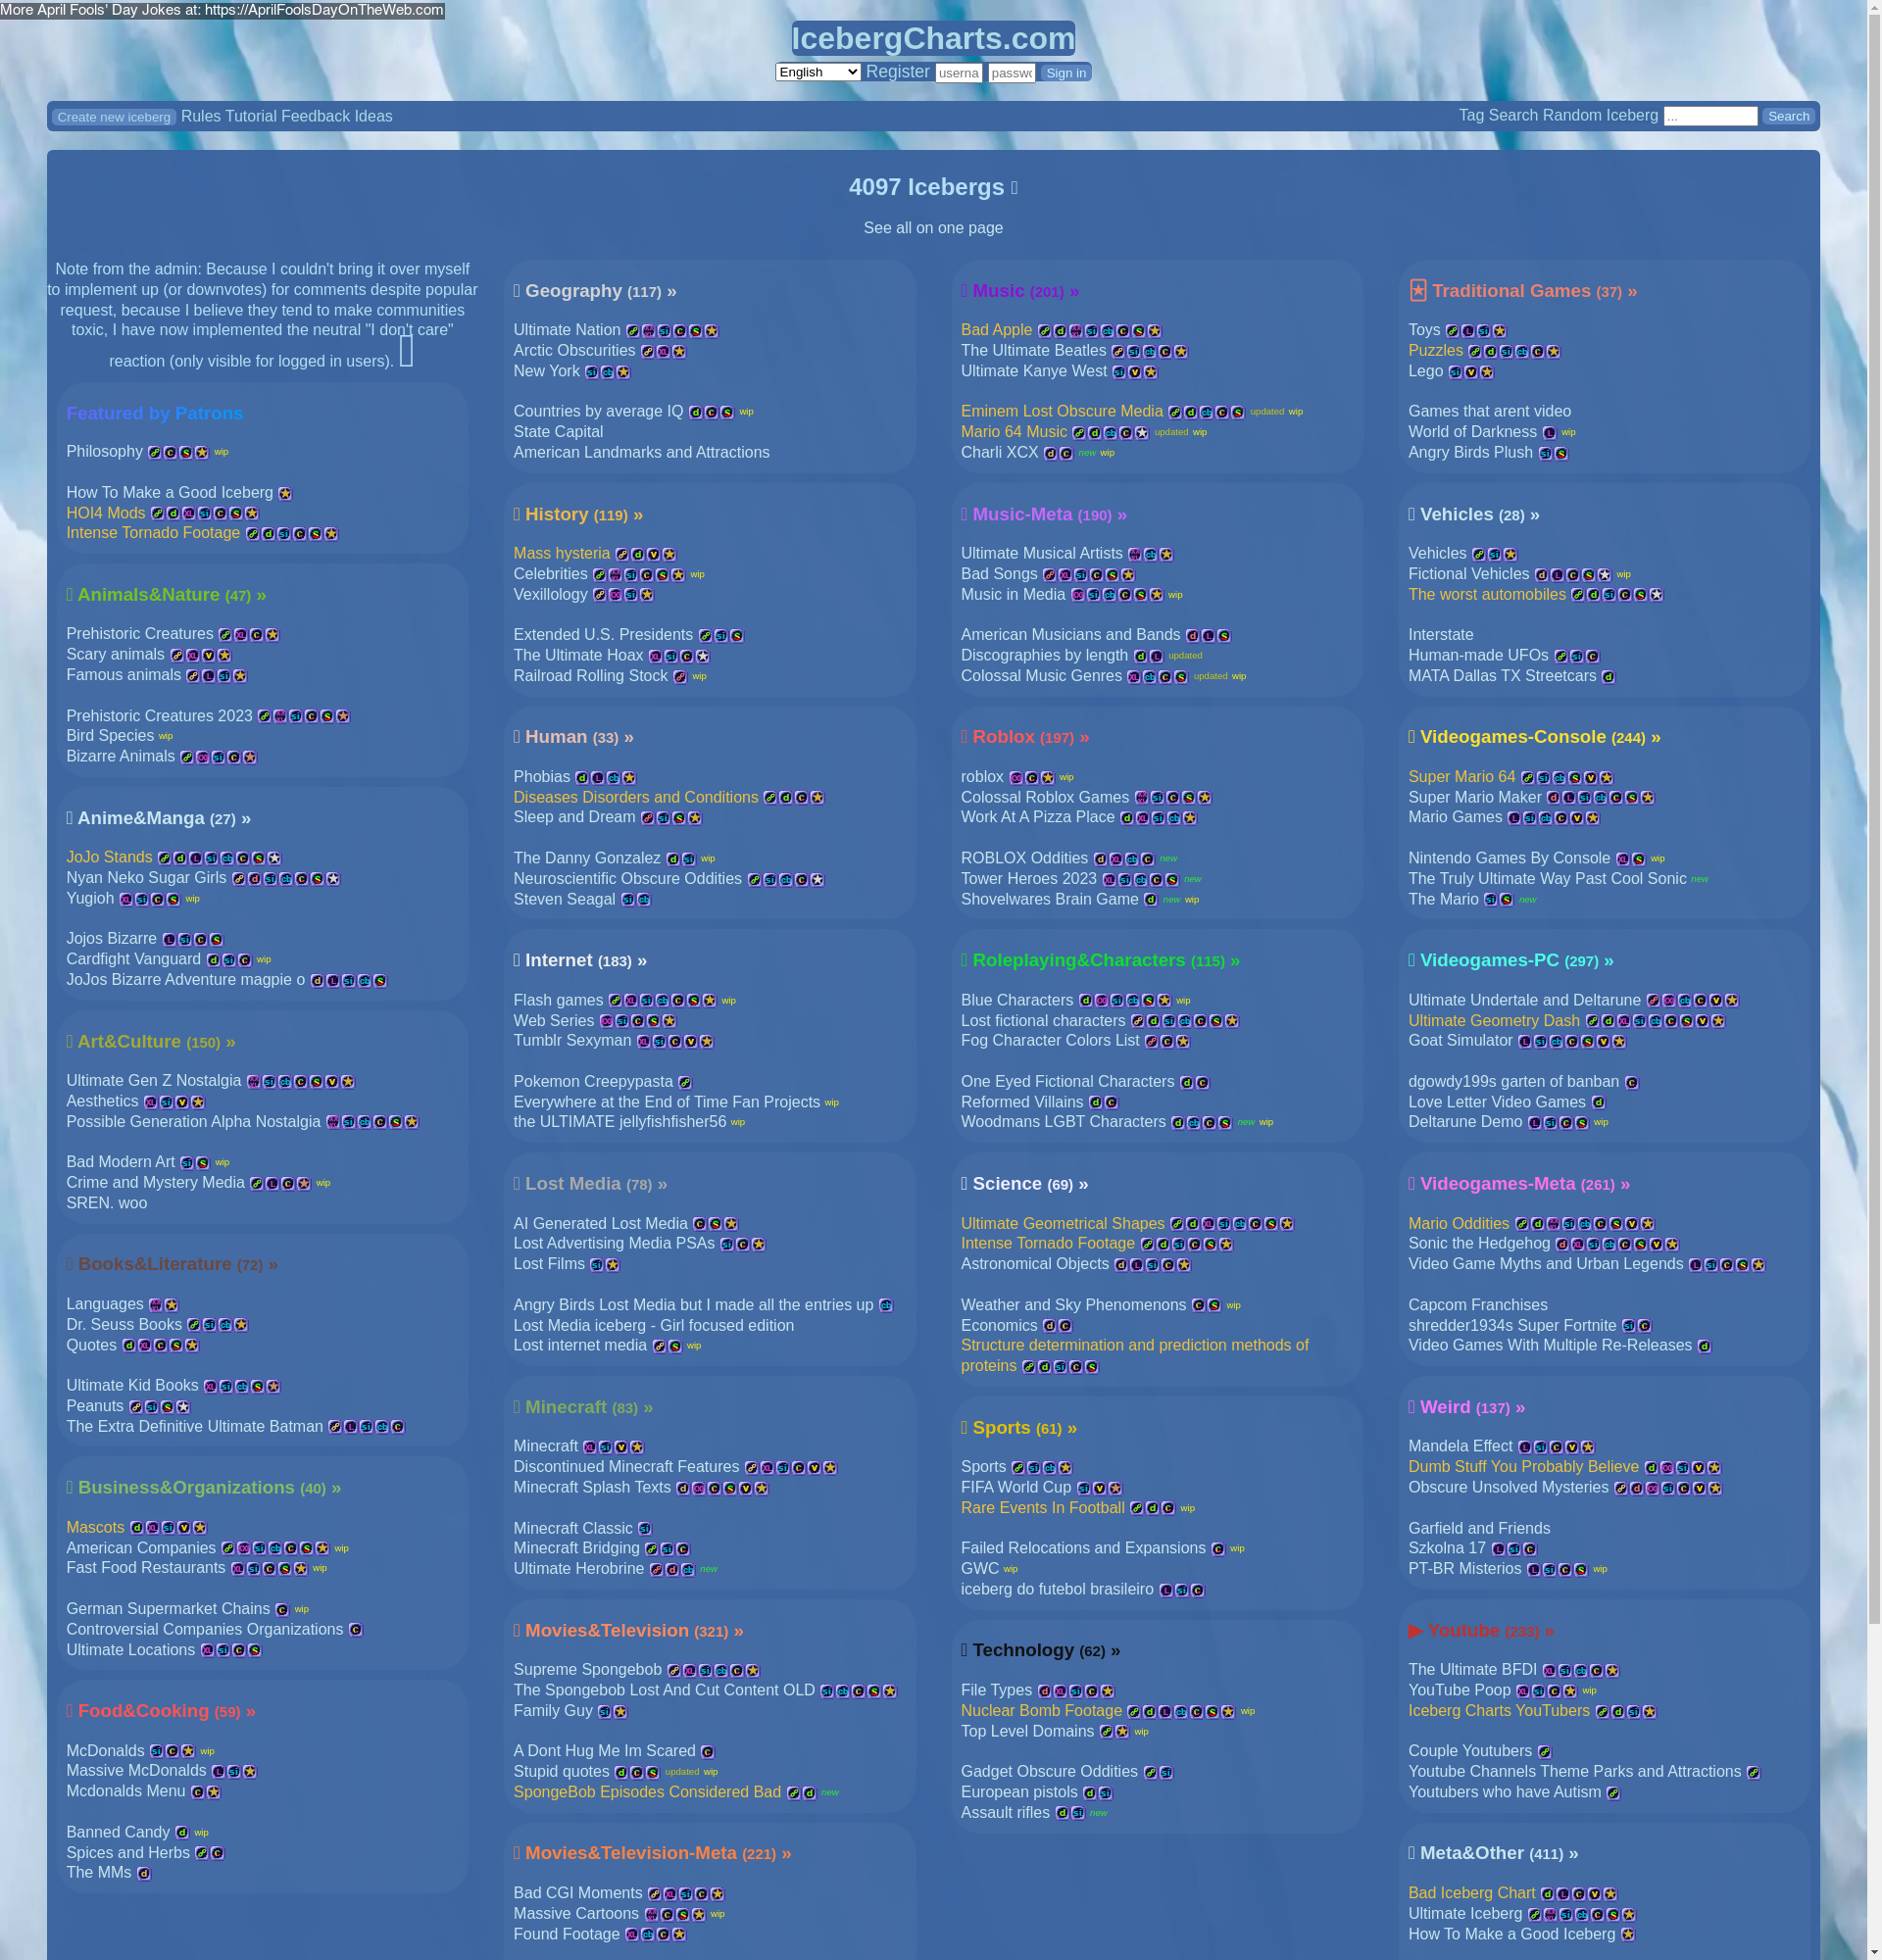Image resolution: width=1882 pixels, height=1960 pixels.
Task: Click the si badge beside Minecraft Classic
Action: [x=645, y=1529]
